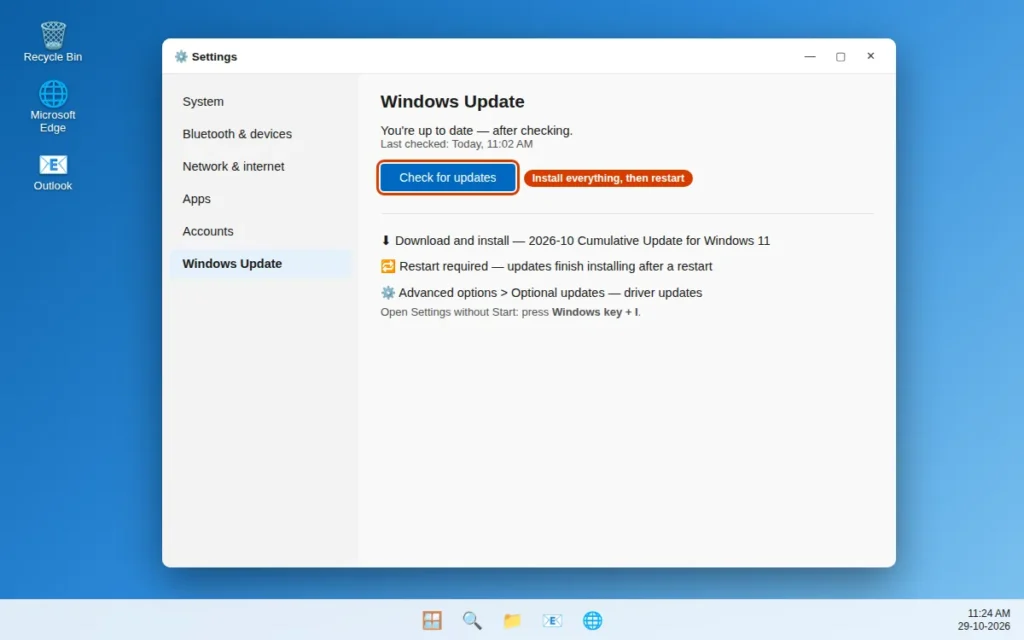Select System in the sidebar

click(x=261, y=102)
